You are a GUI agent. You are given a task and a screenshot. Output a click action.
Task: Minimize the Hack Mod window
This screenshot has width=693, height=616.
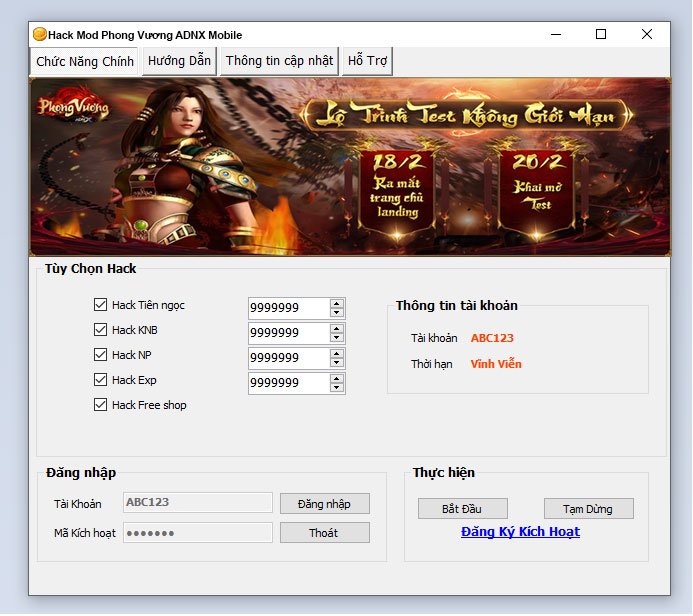point(556,34)
